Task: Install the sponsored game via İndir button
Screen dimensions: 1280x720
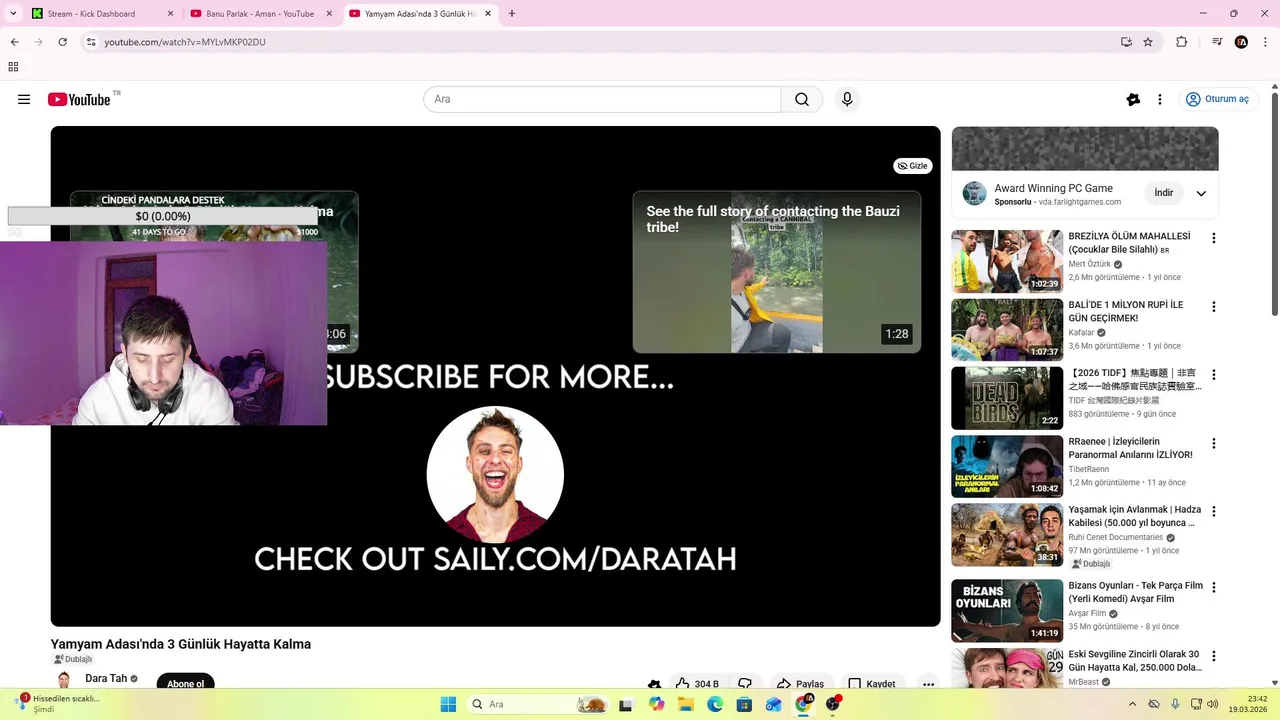Action: click(1164, 193)
